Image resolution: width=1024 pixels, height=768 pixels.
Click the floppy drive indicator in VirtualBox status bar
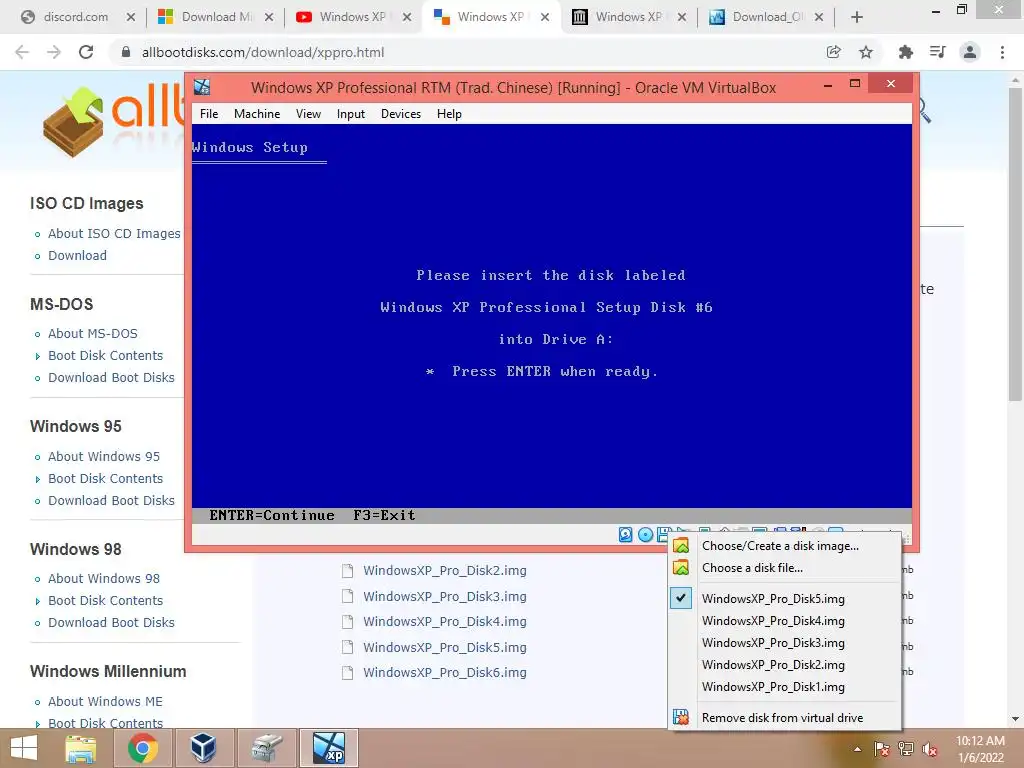click(x=664, y=534)
